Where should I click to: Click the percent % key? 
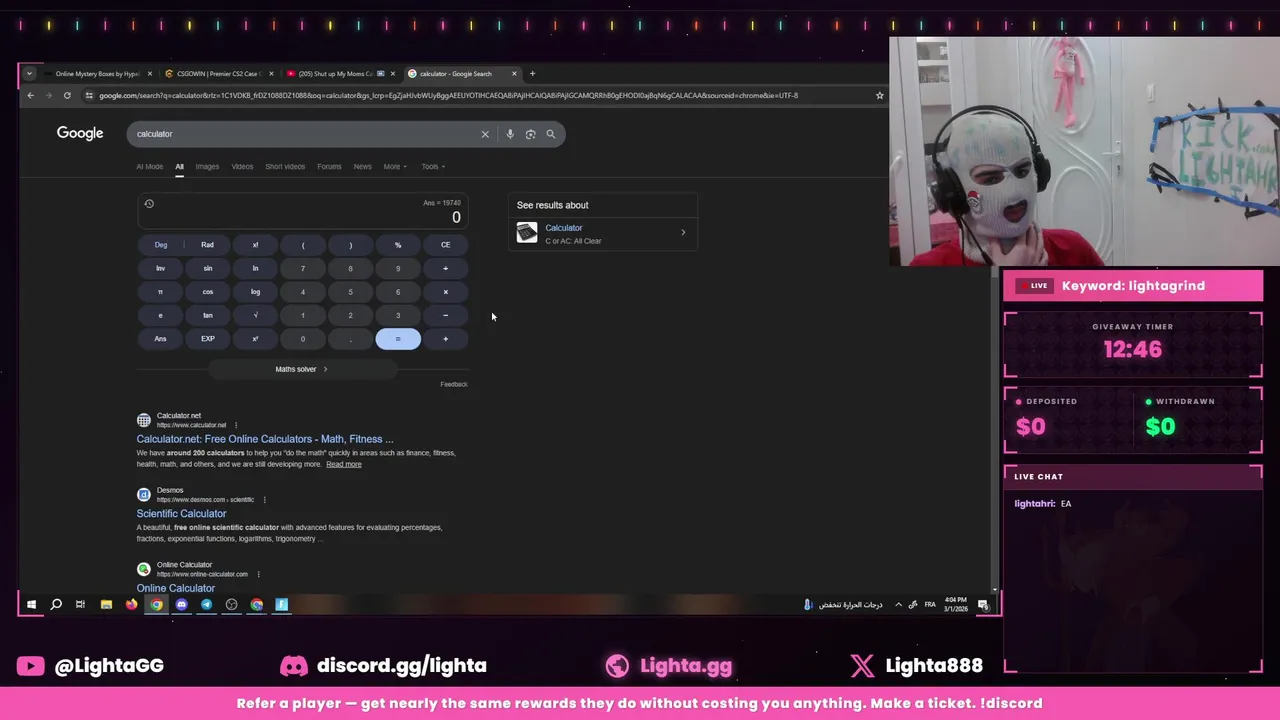[x=398, y=245]
